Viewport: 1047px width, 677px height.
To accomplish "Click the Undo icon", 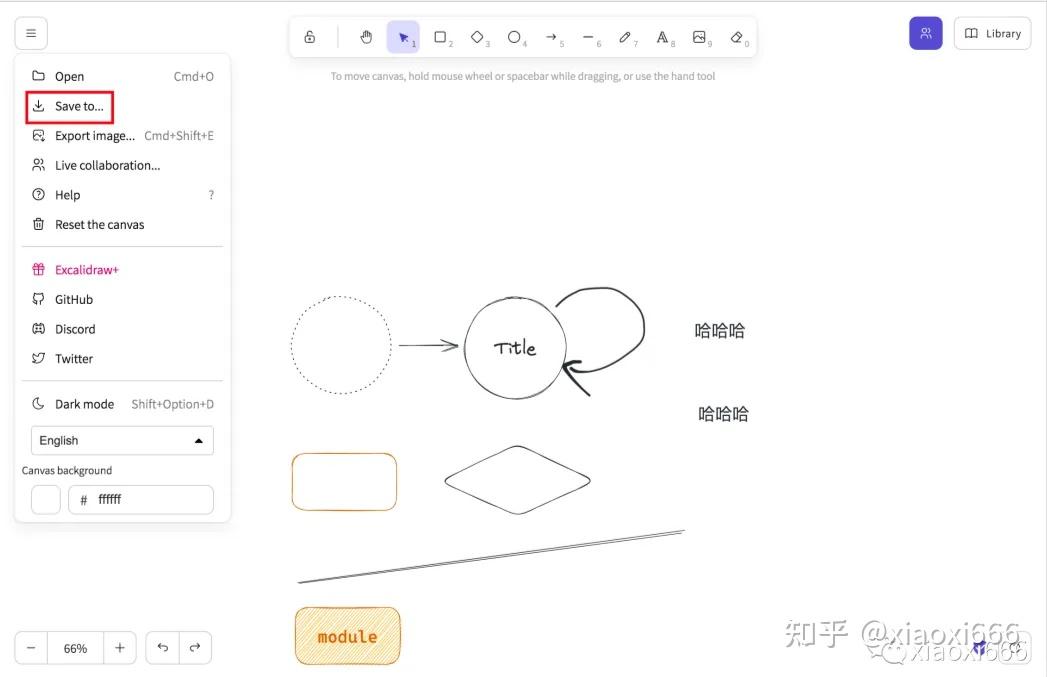I will 162,648.
